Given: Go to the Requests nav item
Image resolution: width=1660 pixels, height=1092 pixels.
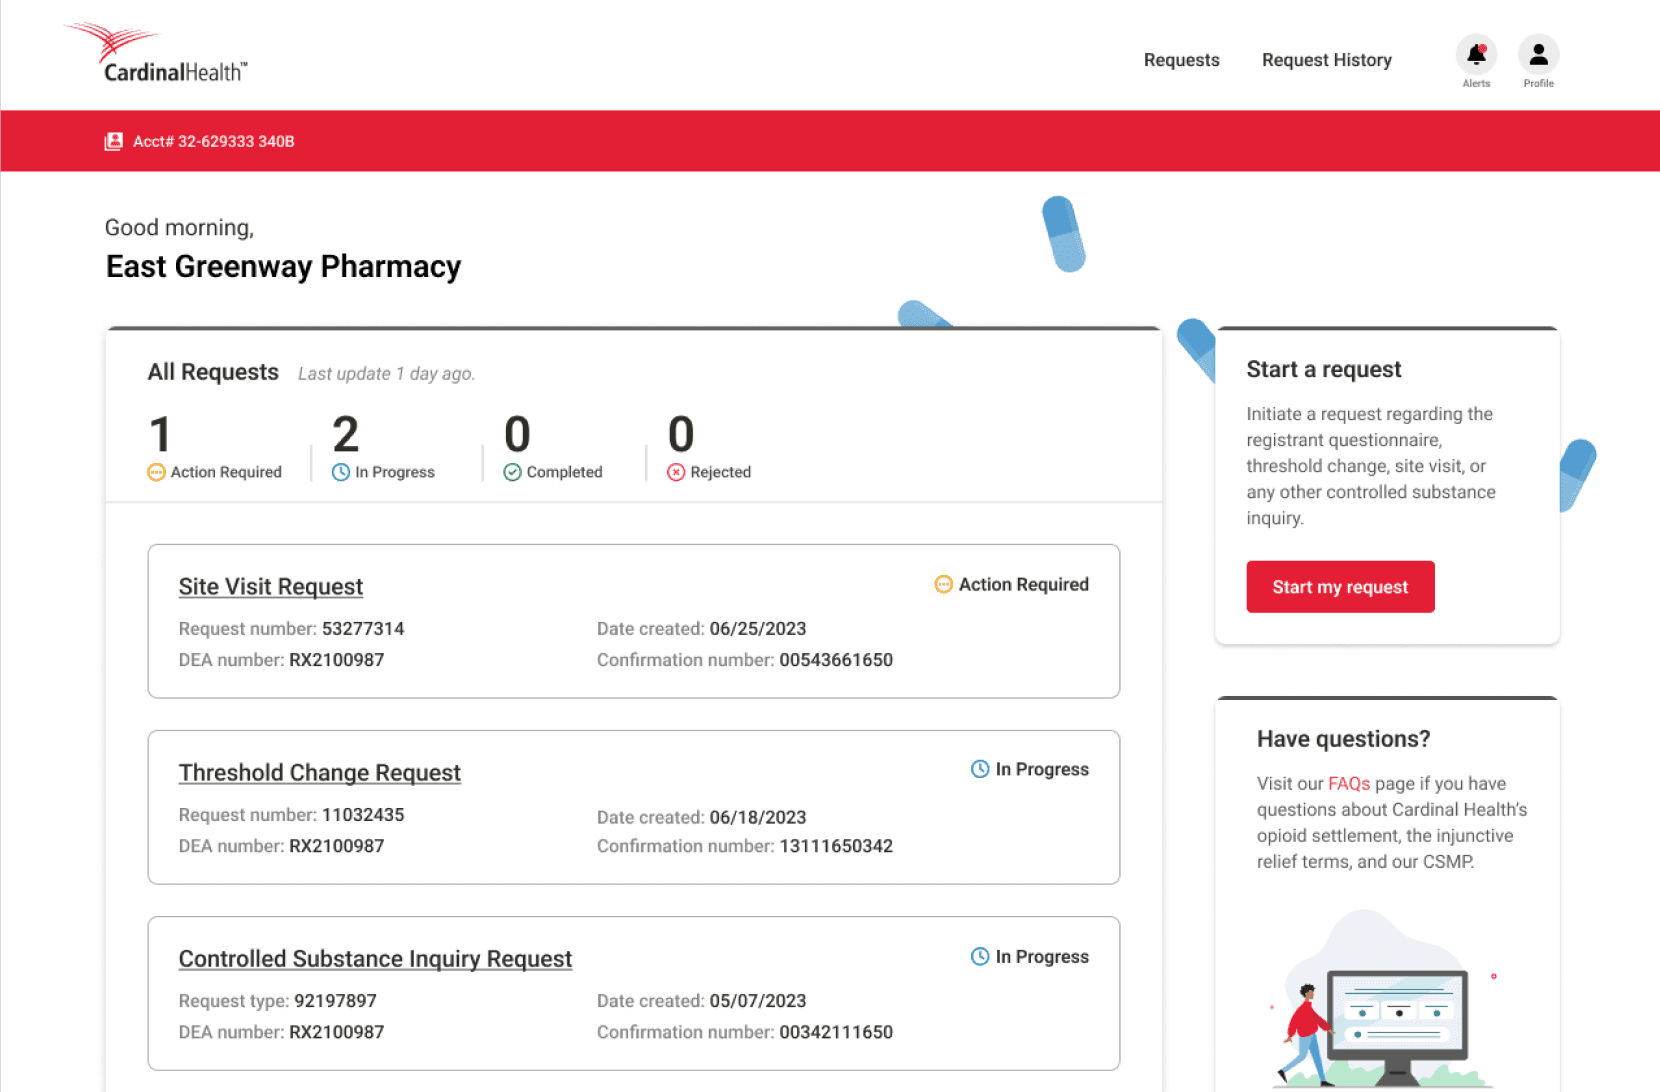Looking at the screenshot, I should (1182, 60).
